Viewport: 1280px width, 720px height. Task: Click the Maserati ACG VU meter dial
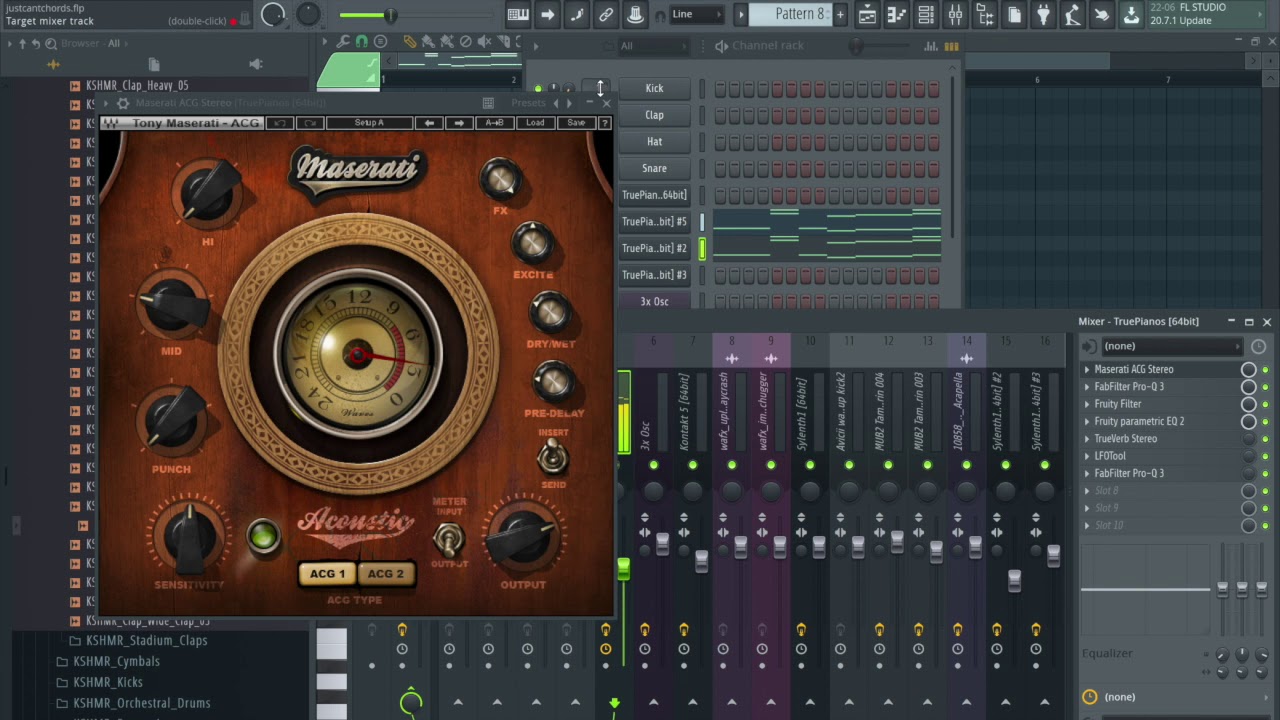[357, 352]
